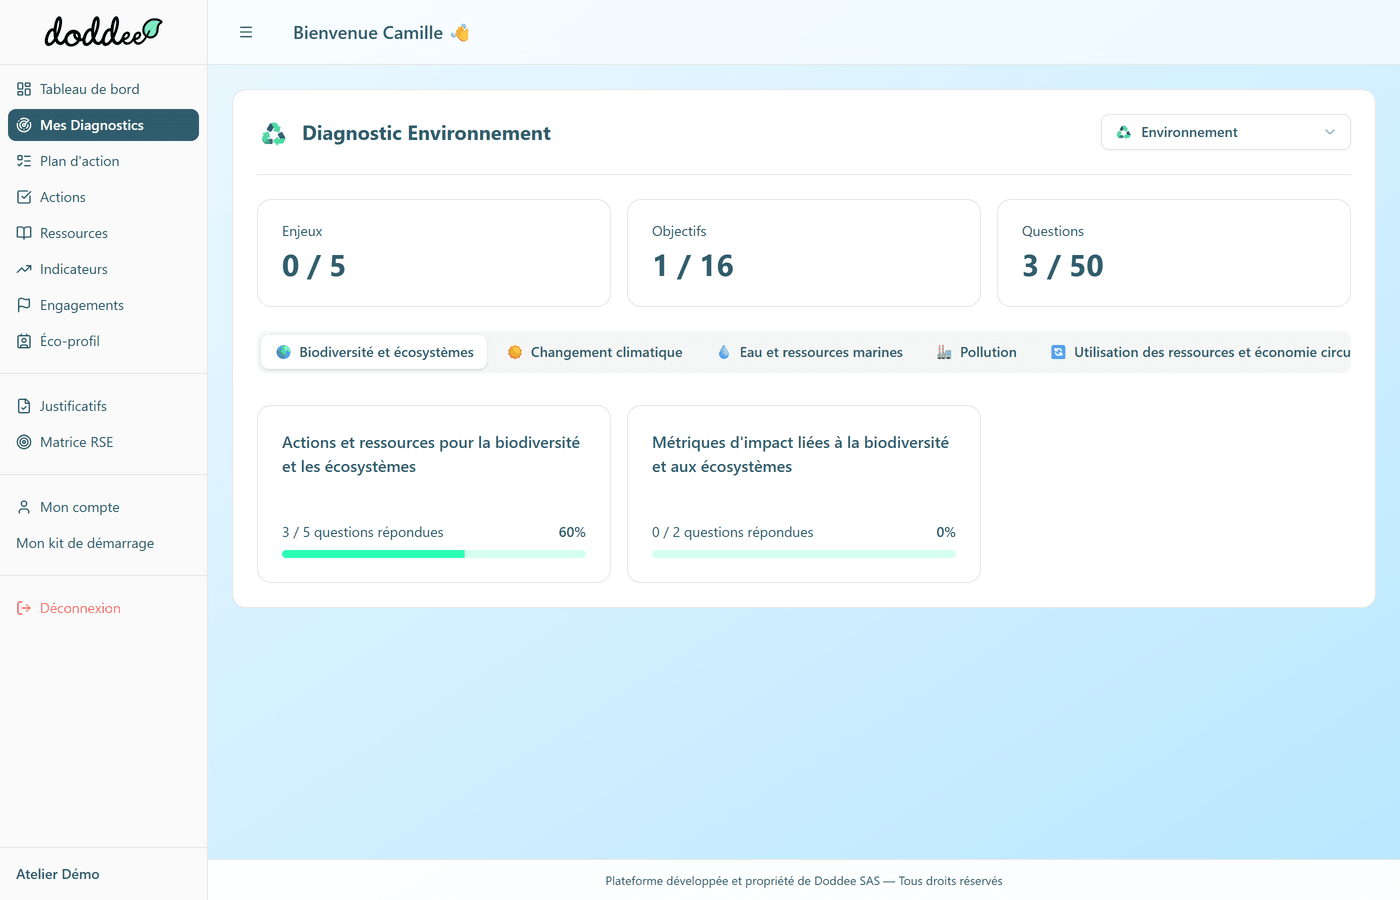Open the Indicateurs section
Viewport: 1400px width, 900px height.
[103, 269]
